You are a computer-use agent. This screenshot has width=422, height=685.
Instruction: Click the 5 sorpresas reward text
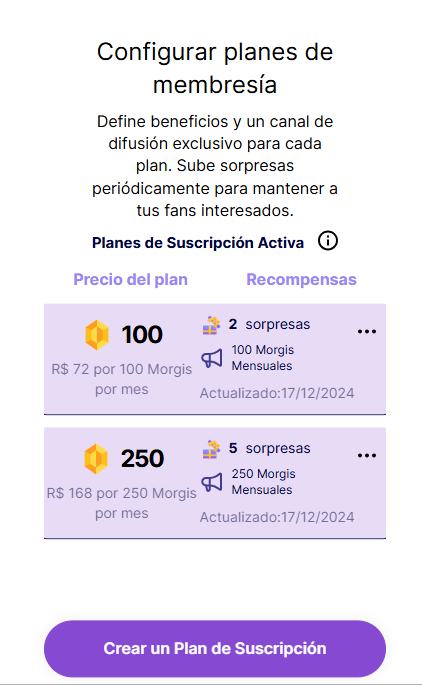pyautogui.click(x=270, y=448)
